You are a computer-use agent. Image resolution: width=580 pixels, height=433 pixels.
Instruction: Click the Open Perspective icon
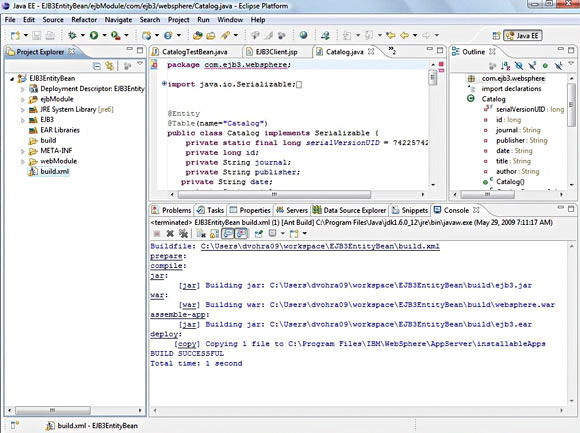point(496,36)
